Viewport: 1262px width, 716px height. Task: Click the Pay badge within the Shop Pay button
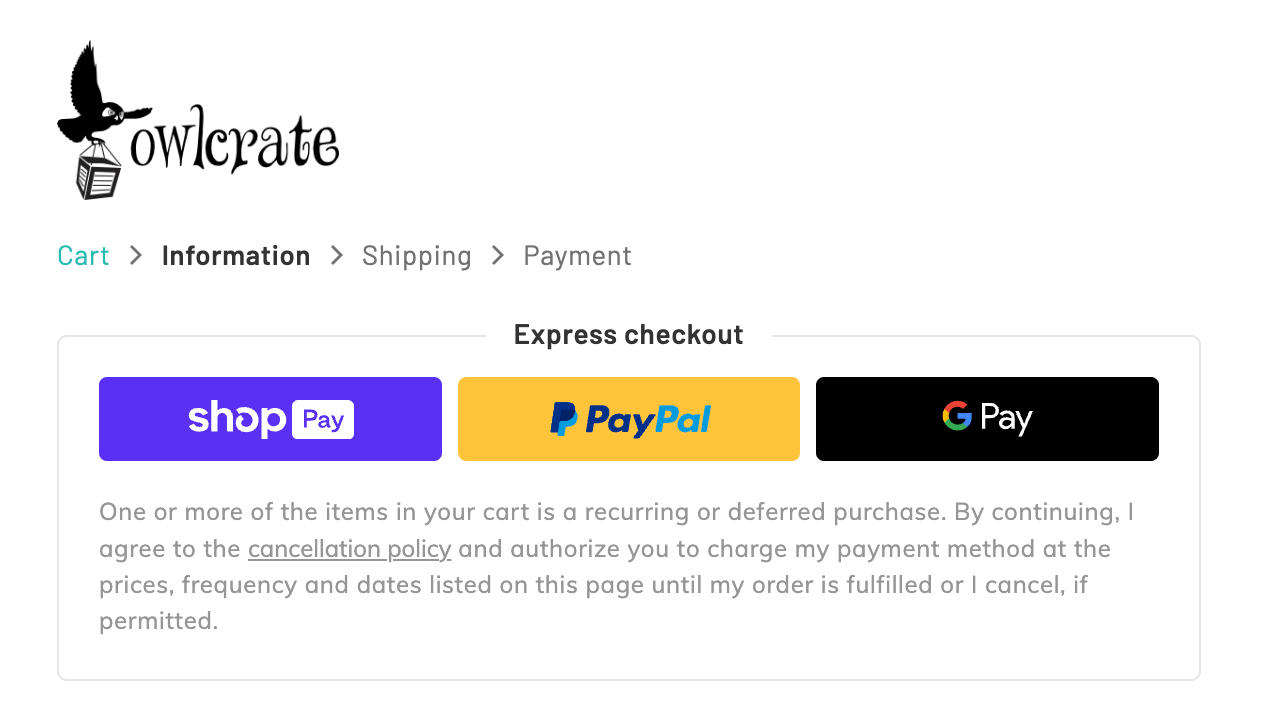[x=324, y=419]
